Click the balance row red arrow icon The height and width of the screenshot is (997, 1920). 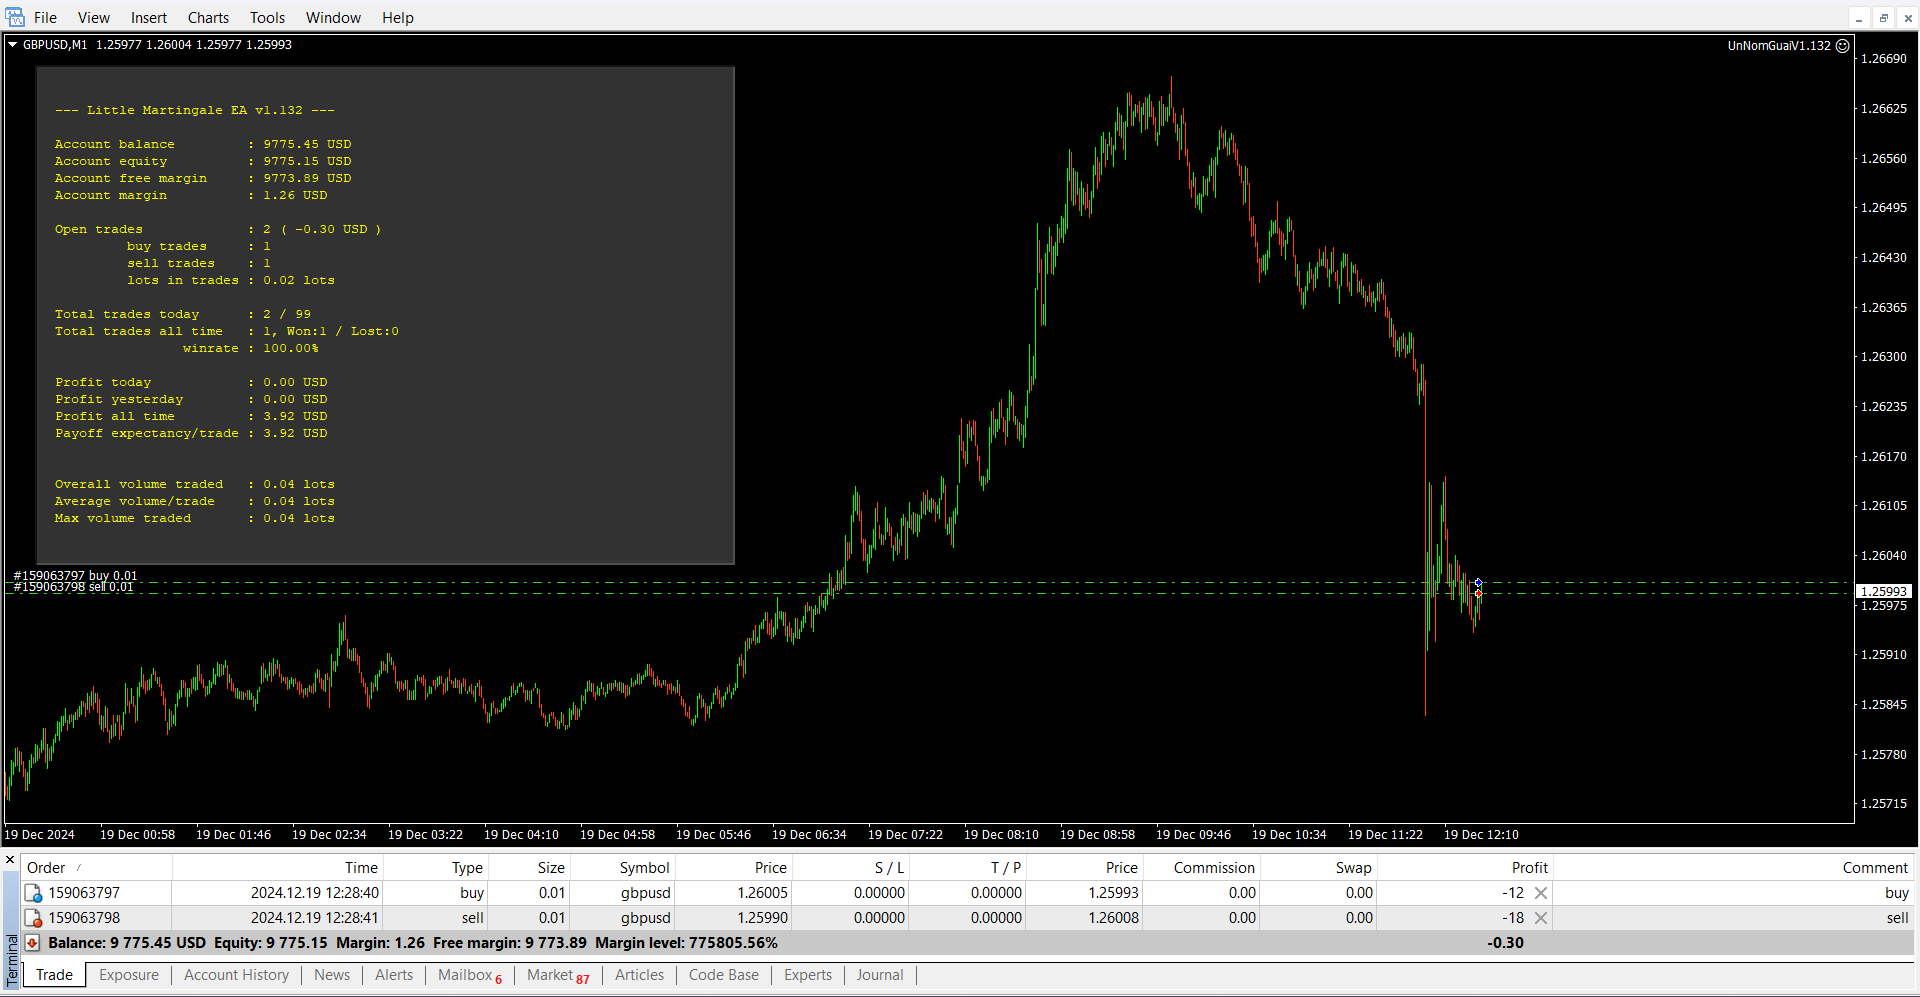pos(32,943)
